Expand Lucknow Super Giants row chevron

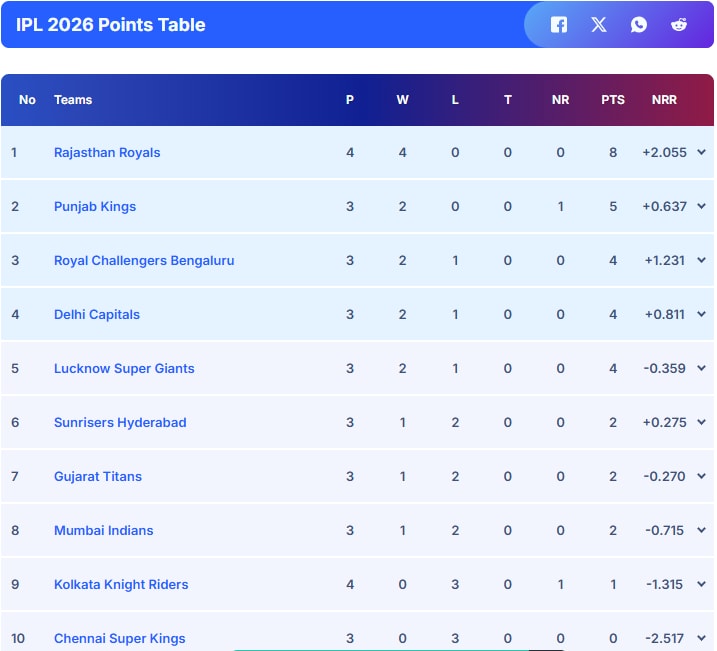coord(701,369)
